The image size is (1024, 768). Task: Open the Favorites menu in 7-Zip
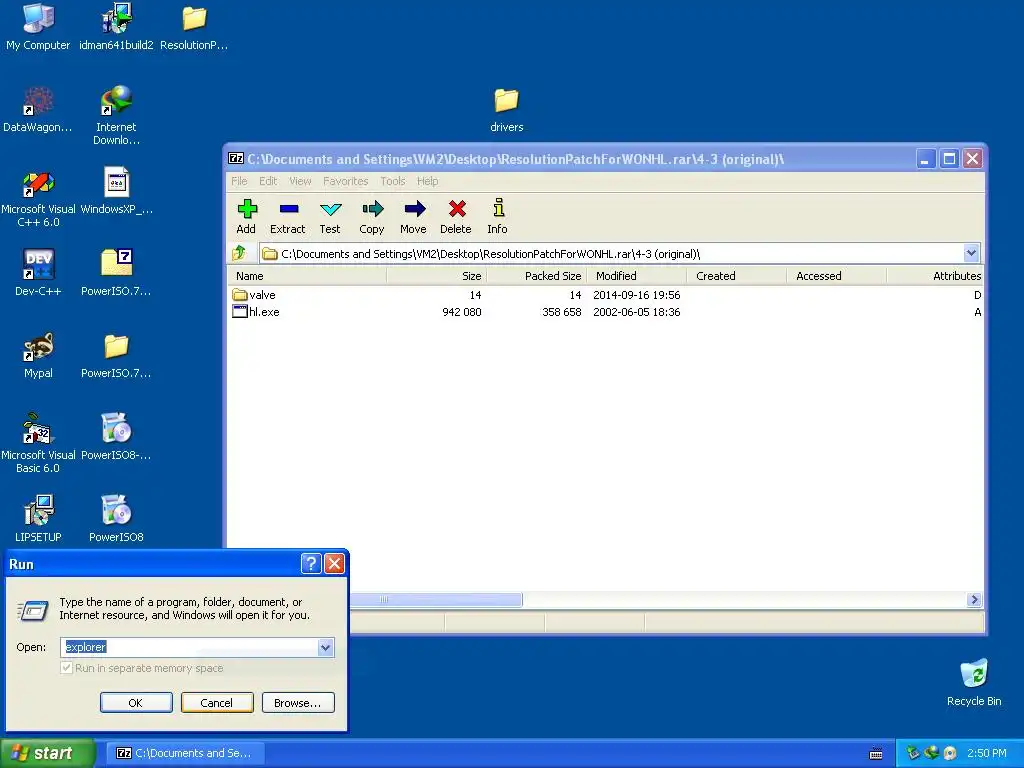345,181
